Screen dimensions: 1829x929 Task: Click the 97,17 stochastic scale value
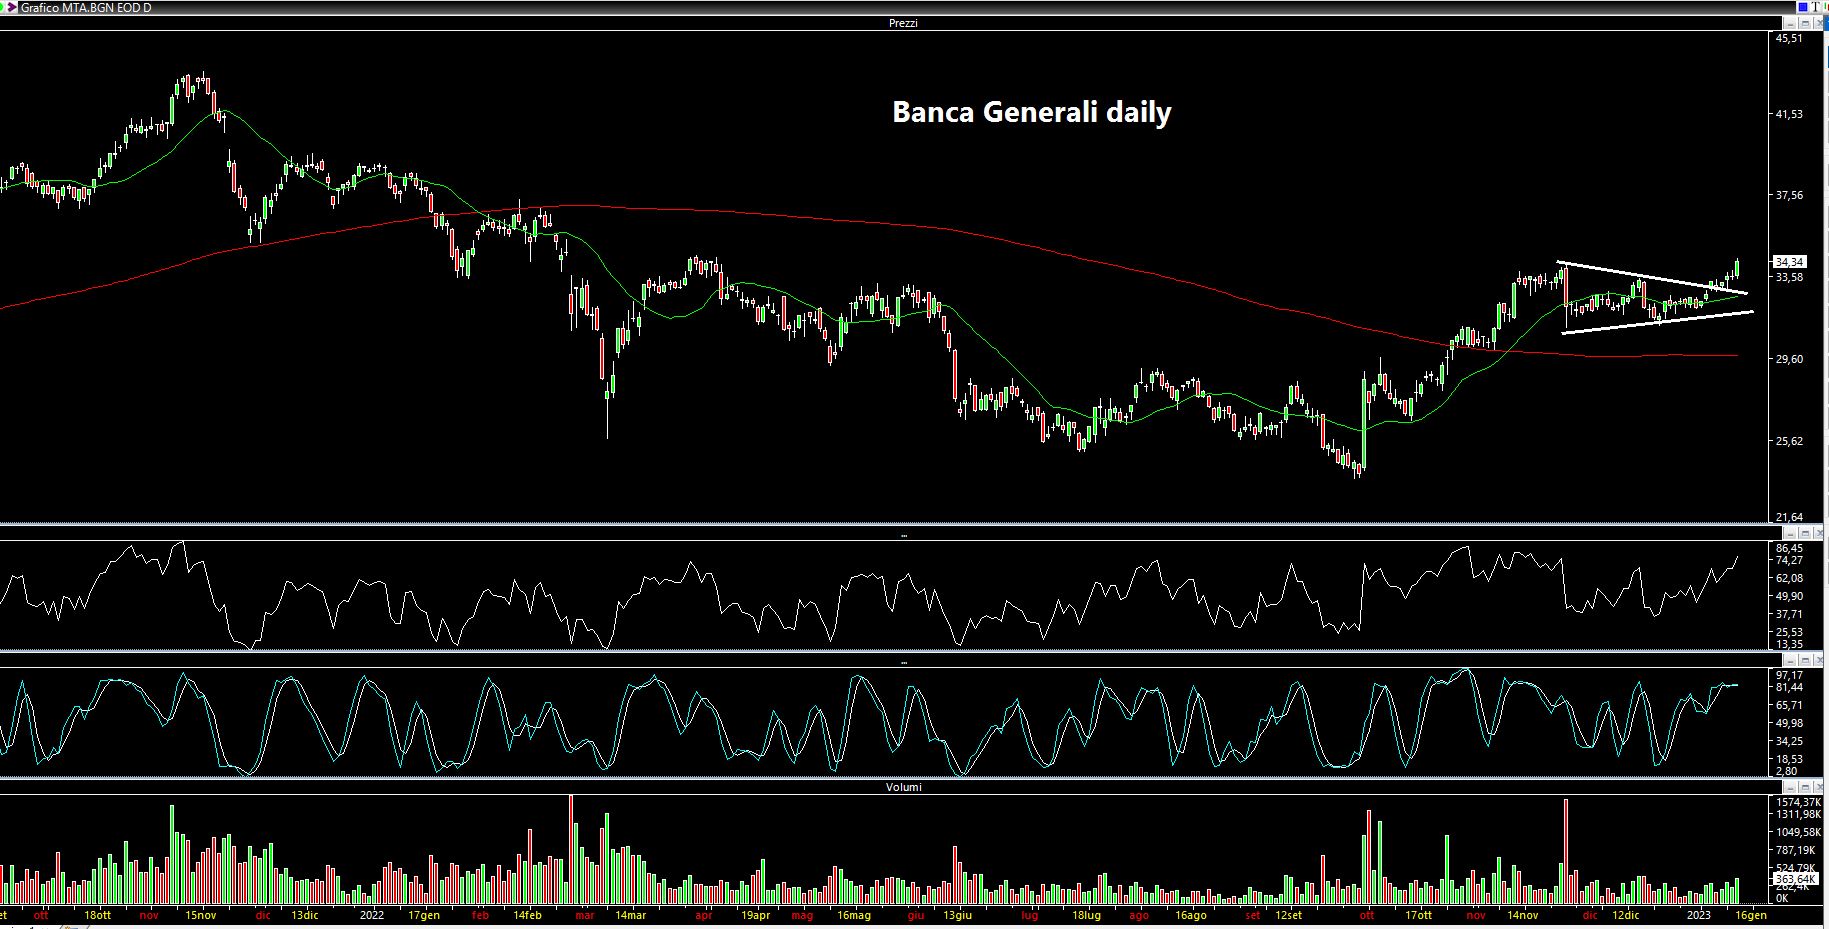click(x=1789, y=675)
